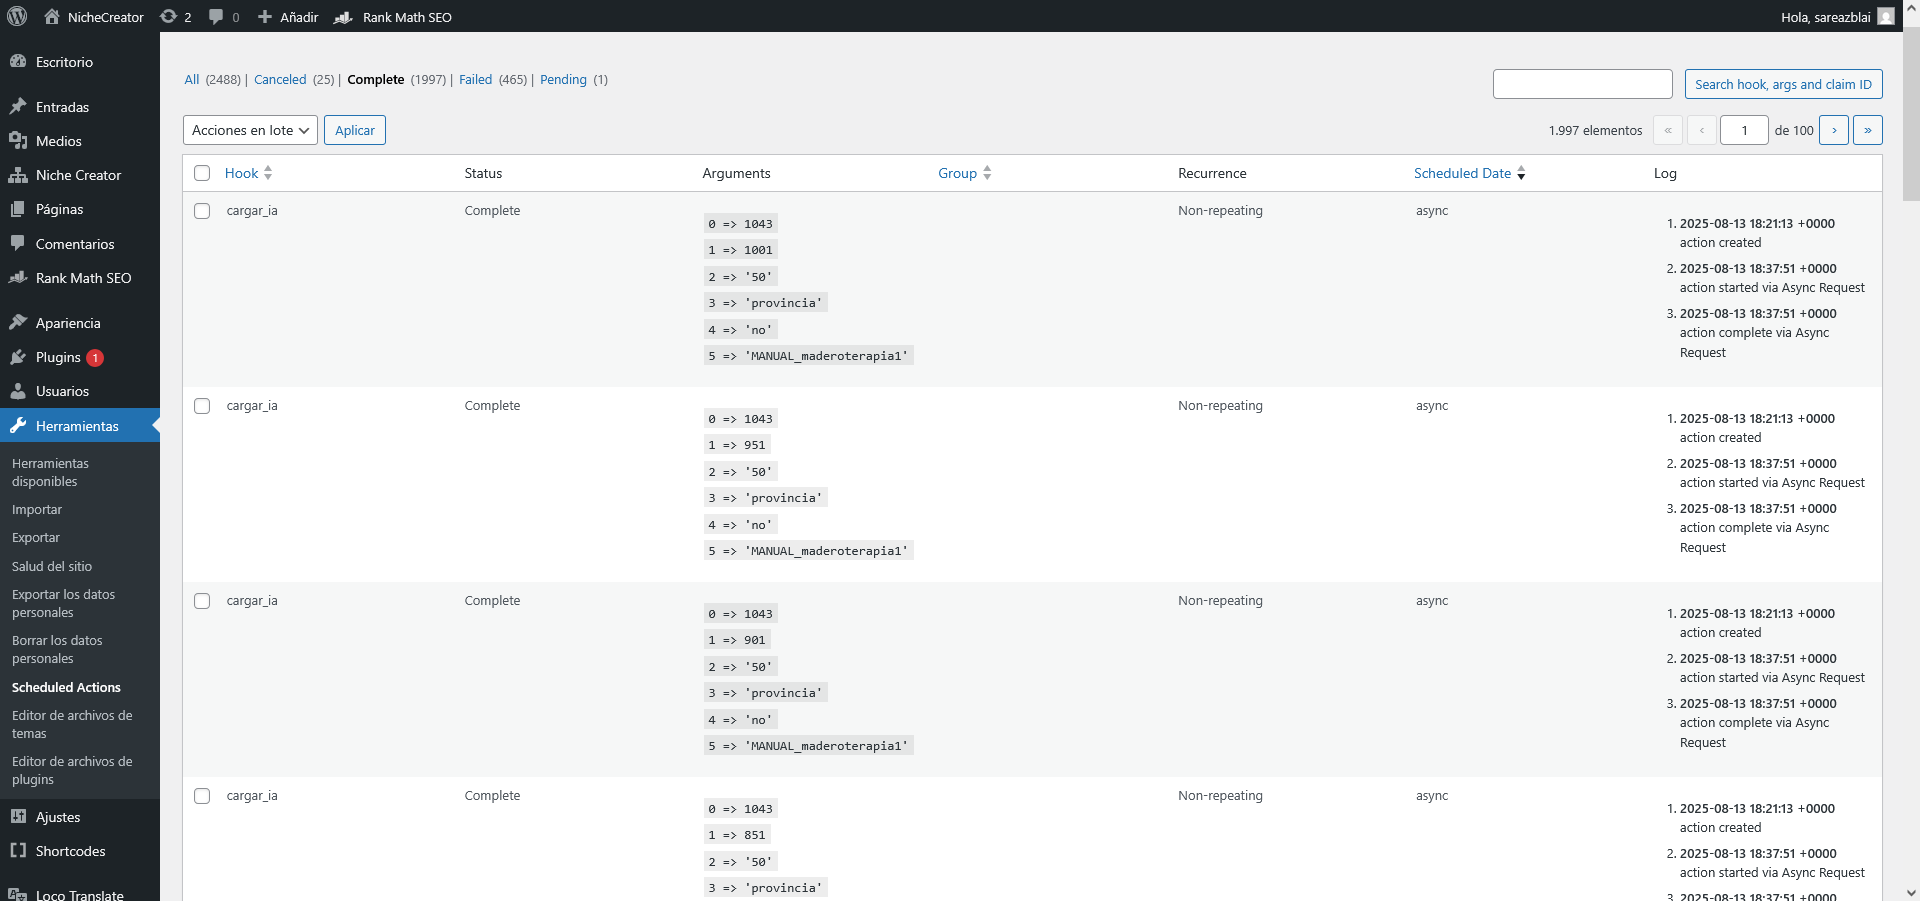Open Editor de archivos de plugins
Image resolution: width=1920 pixels, height=901 pixels.
[x=80, y=770]
